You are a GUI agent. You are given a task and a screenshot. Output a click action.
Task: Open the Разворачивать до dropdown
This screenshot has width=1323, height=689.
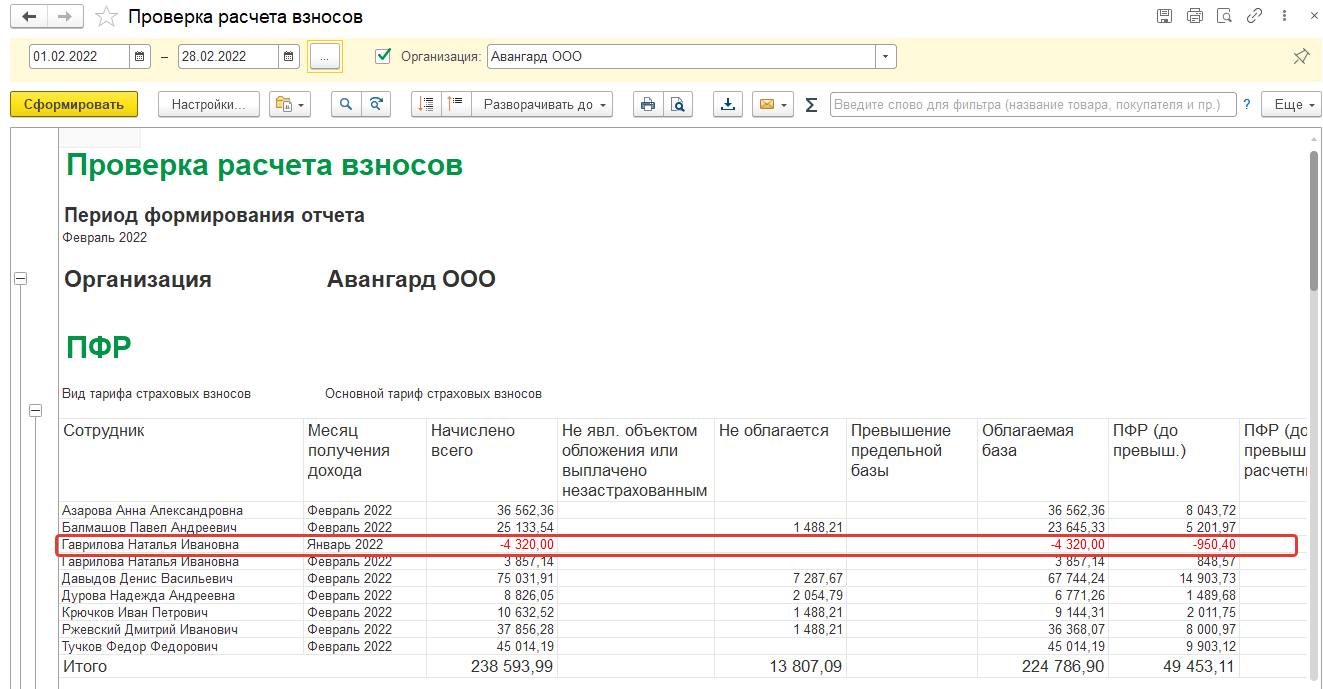(x=545, y=104)
